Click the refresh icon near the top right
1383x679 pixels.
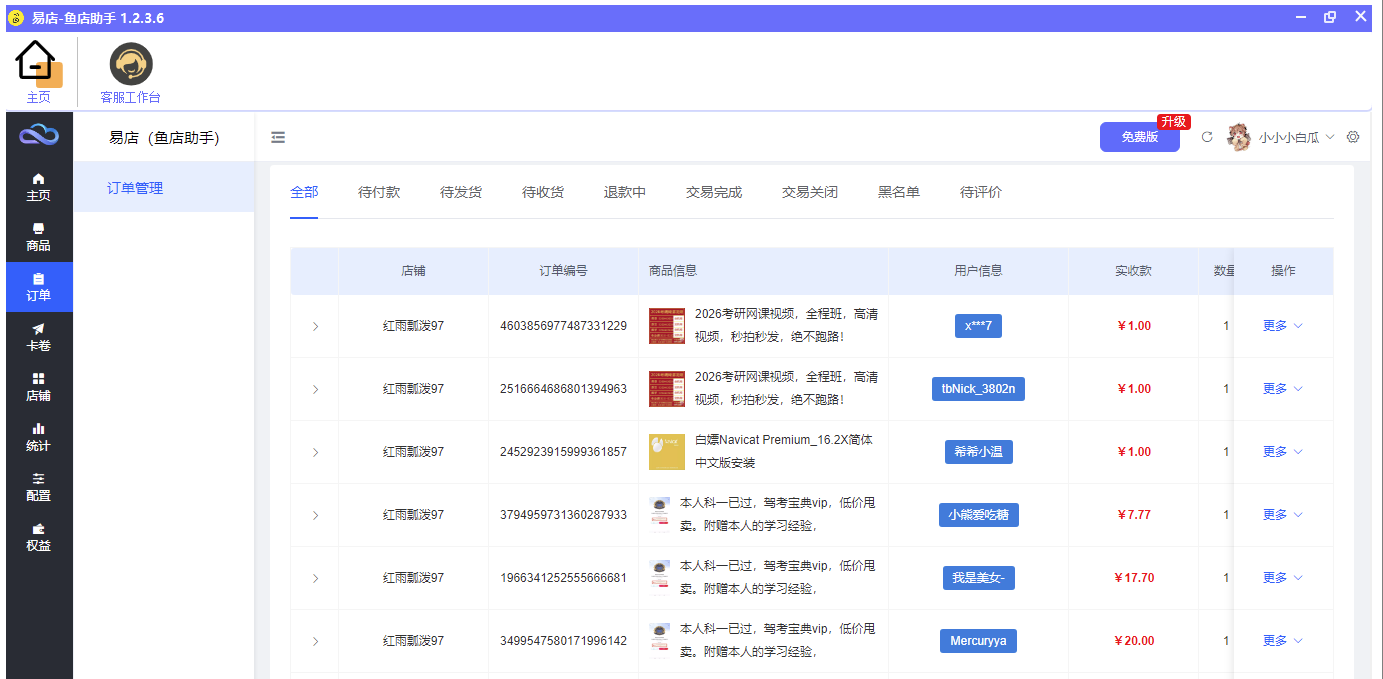(1207, 137)
